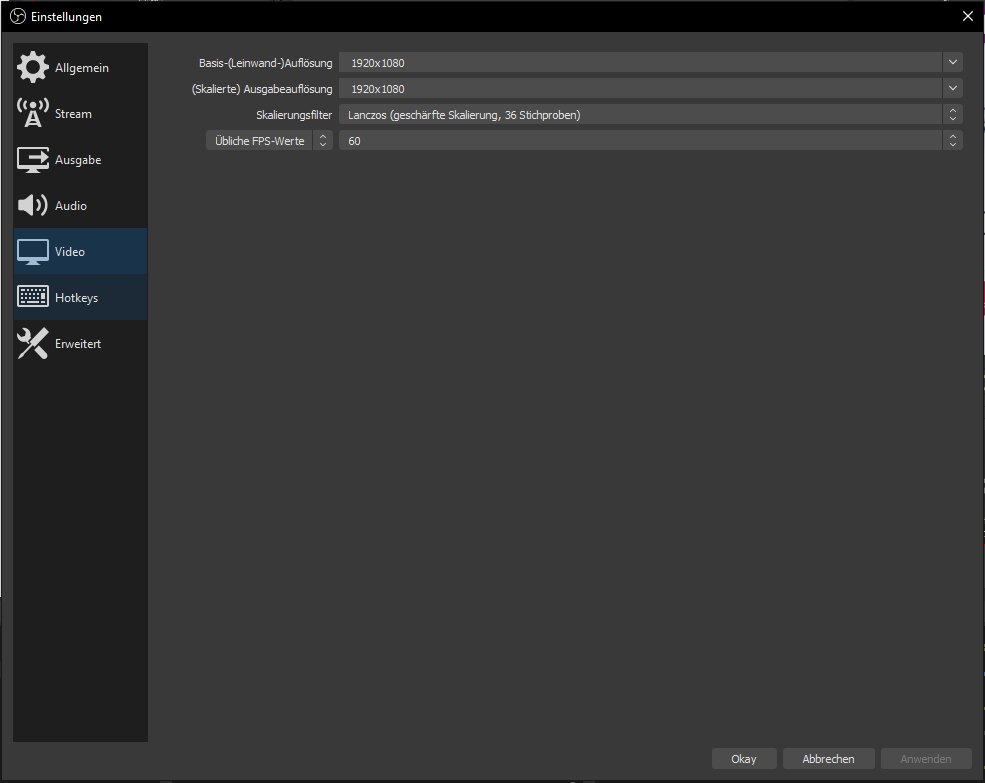The image size is (985, 783).
Task: Open the (Skalierte) Ausgabeauflösung dropdown arrow
Action: [x=952, y=89]
